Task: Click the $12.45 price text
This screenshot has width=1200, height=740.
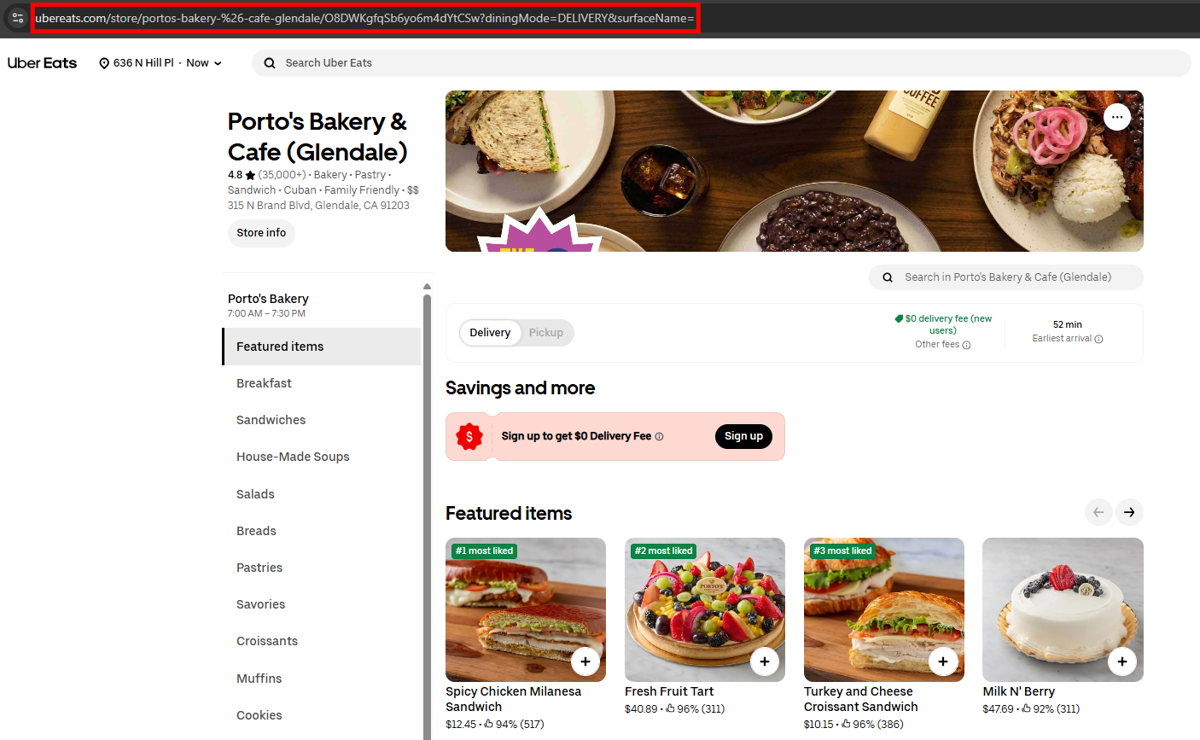Action: tap(461, 724)
